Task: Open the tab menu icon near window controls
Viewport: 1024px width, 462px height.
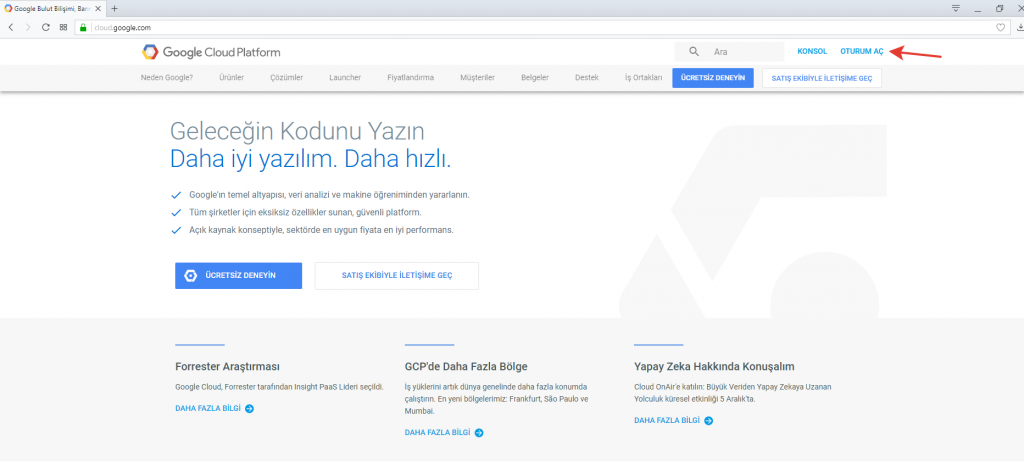Action: tap(955, 8)
